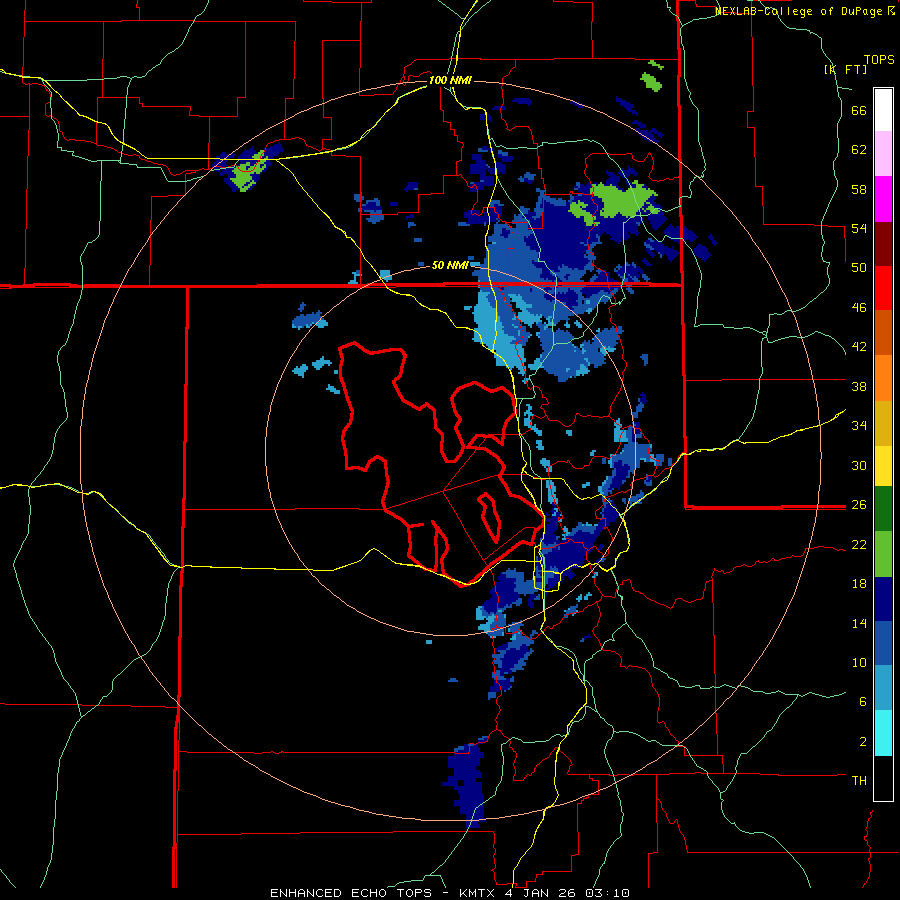Select the cyan swatch on the scale
This screenshot has height=900, width=900.
[883, 733]
